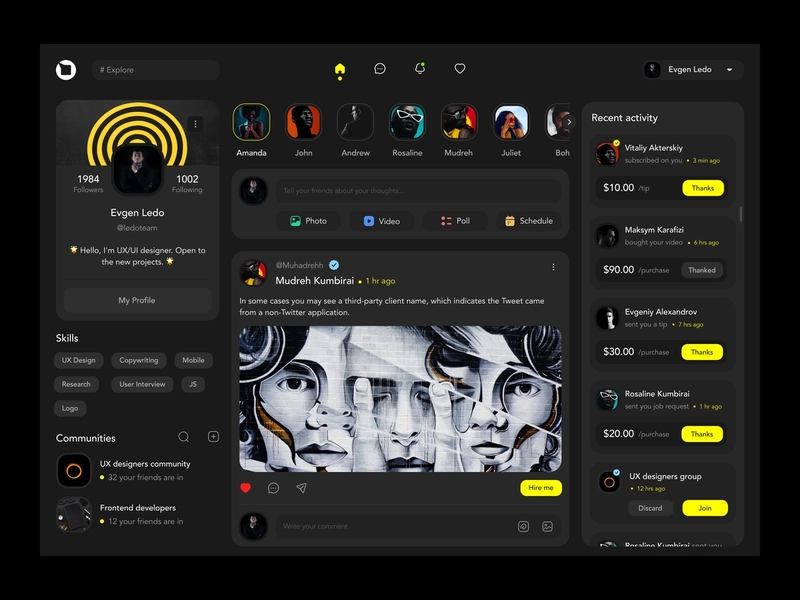Toggle the red heart like on Mudreh's post

pos(246,488)
